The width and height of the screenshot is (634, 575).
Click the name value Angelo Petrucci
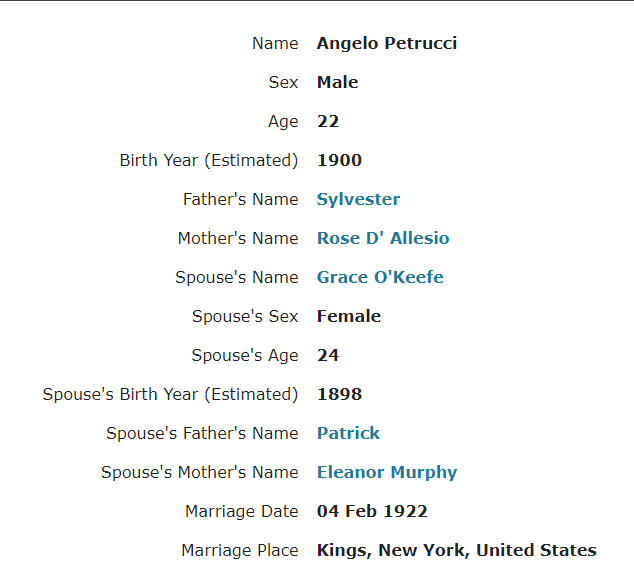click(x=387, y=43)
